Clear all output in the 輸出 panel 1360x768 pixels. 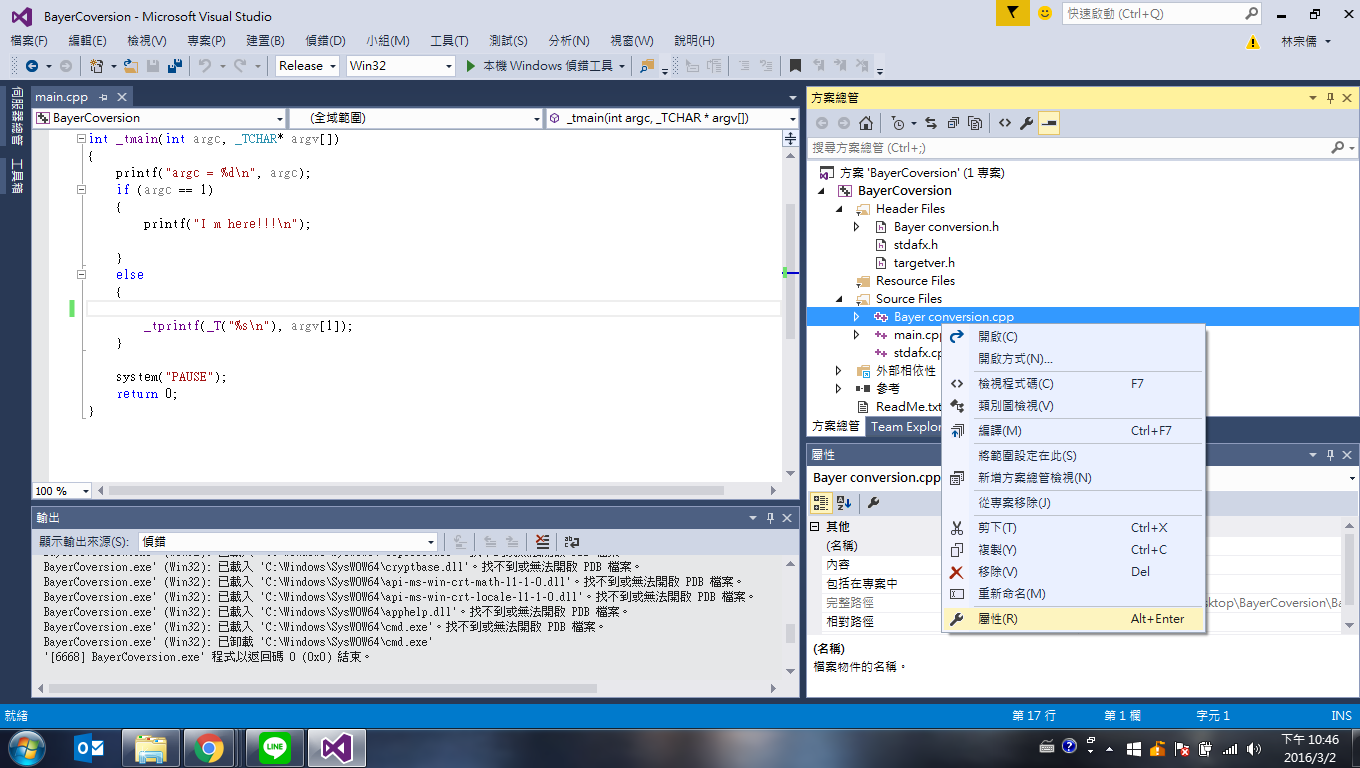[x=540, y=541]
